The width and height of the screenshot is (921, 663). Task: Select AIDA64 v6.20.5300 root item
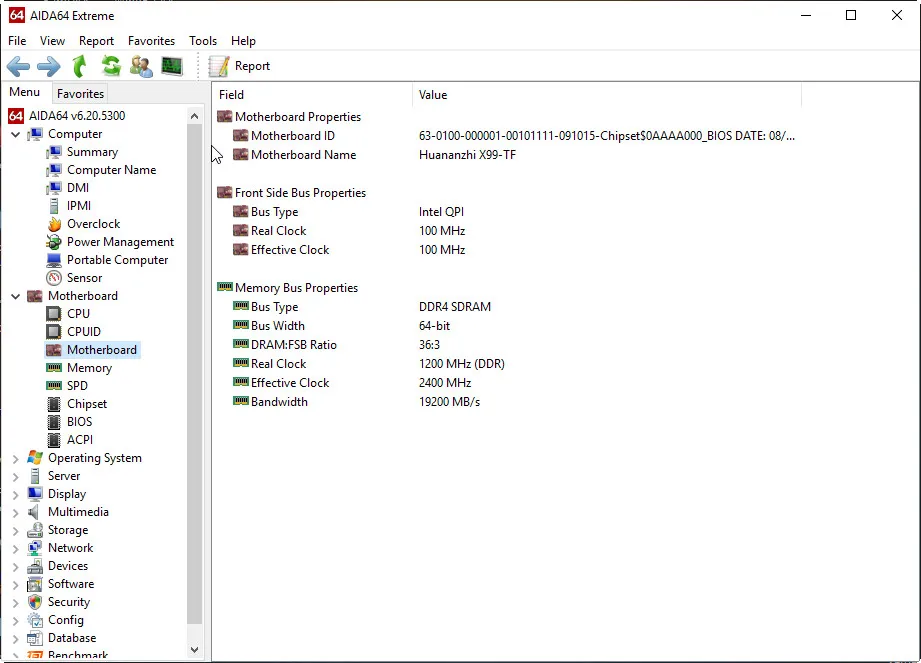(x=77, y=116)
